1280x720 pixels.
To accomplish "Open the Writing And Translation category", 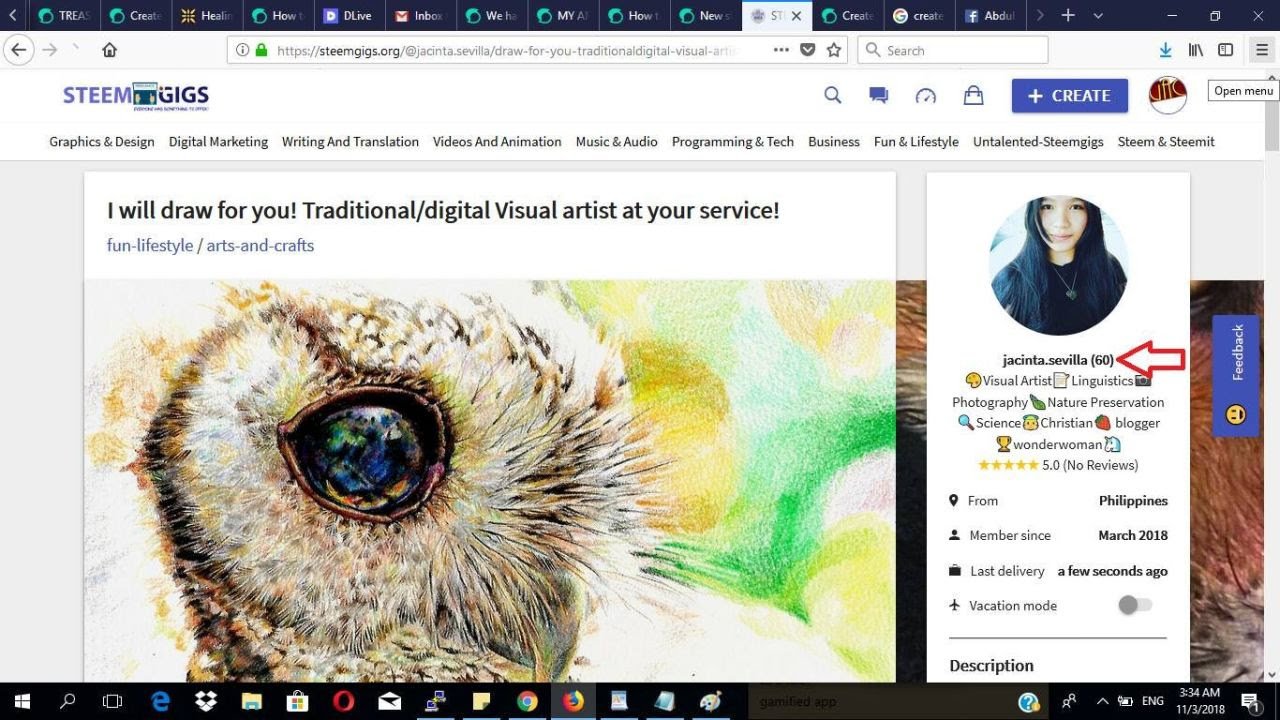I will [350, 141].
